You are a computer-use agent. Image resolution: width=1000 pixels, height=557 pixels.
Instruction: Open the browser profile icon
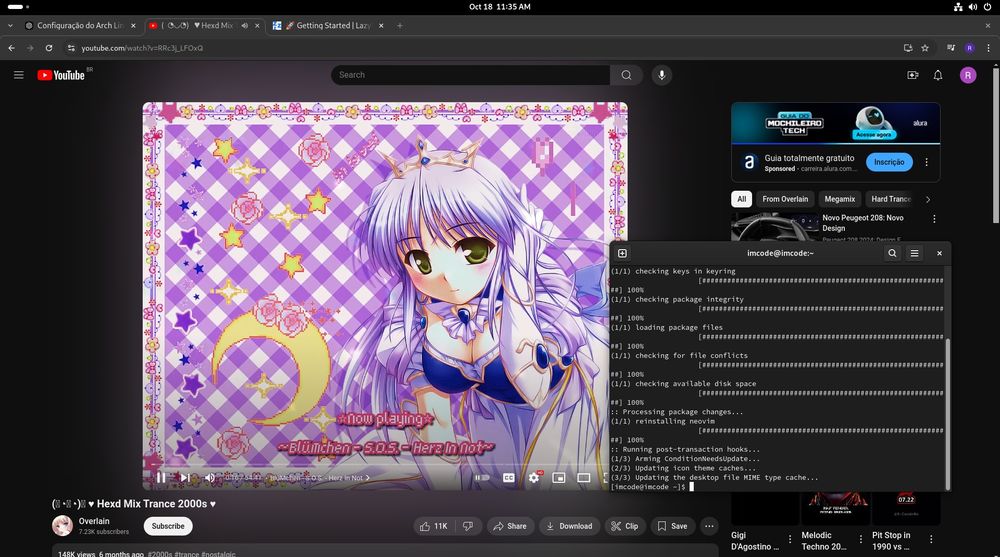point(969,48)
